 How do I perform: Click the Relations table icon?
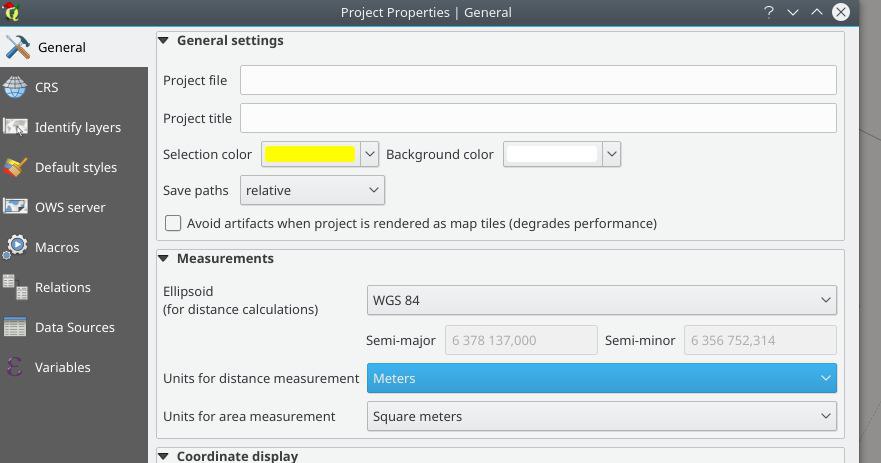pos(15,287)
